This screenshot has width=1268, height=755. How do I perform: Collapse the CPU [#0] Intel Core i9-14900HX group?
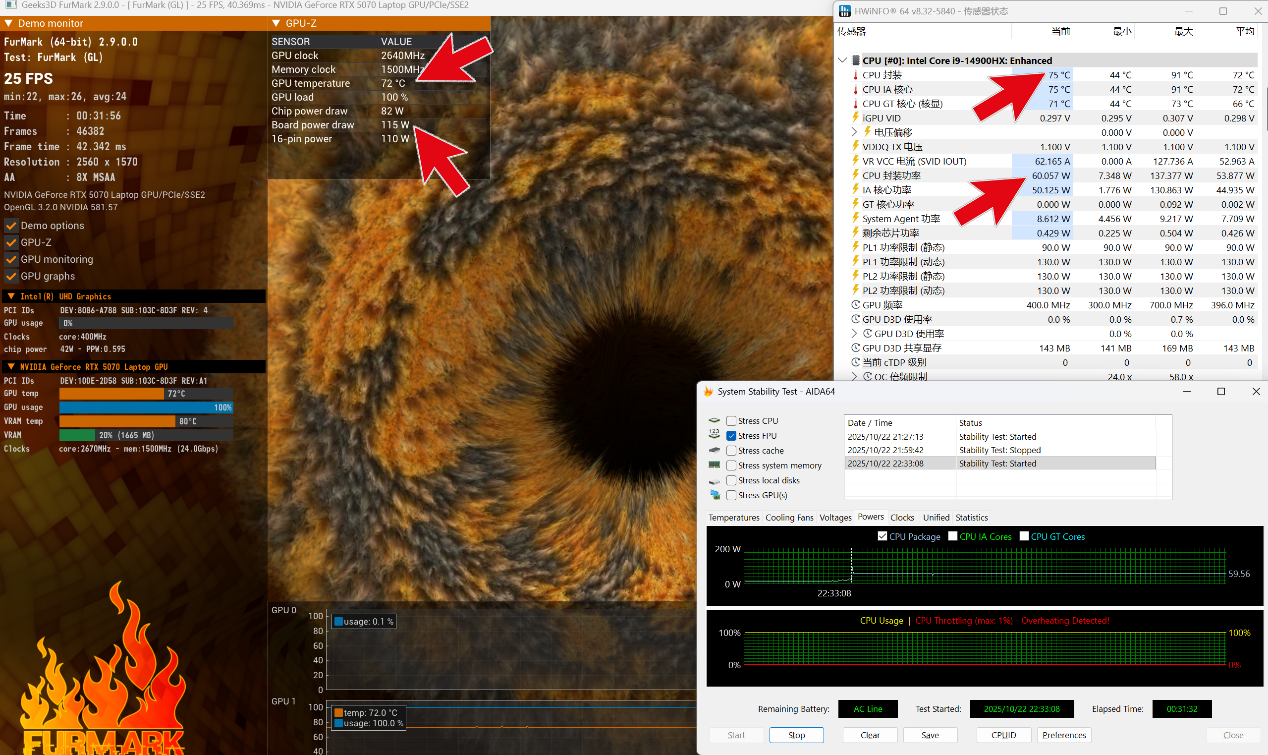843,61
